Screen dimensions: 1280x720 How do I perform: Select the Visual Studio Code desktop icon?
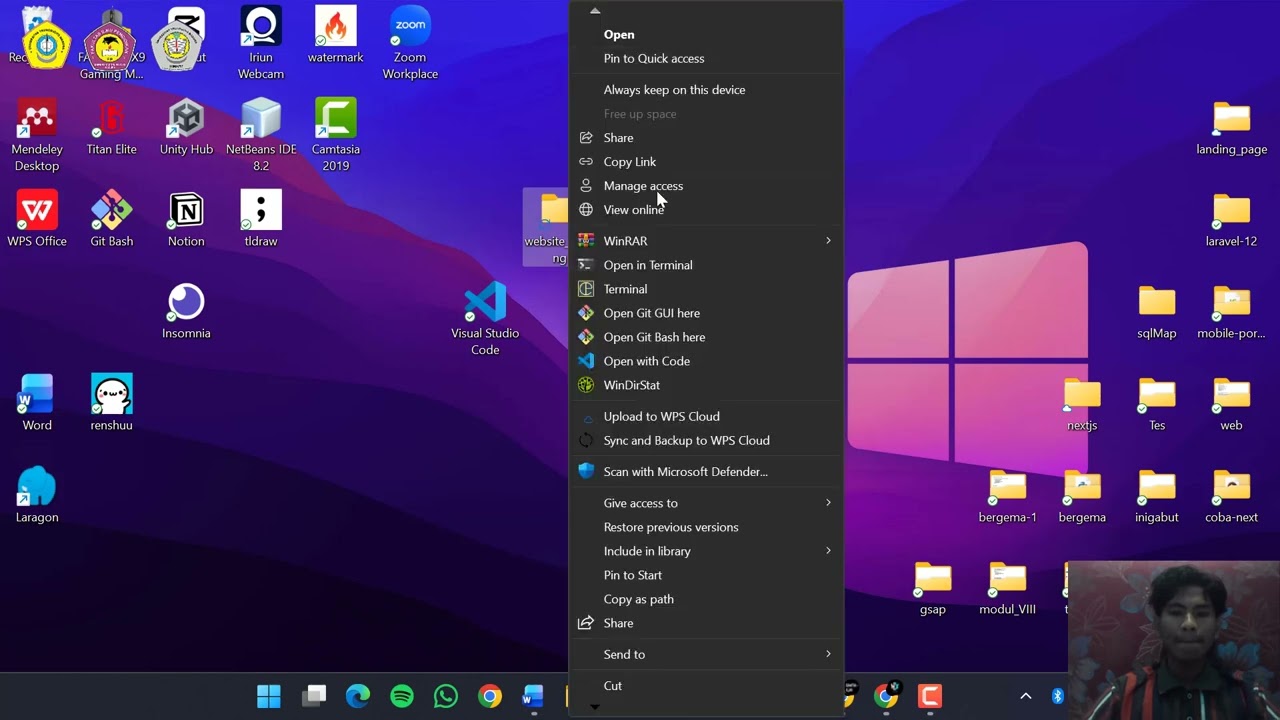[485, 319]
